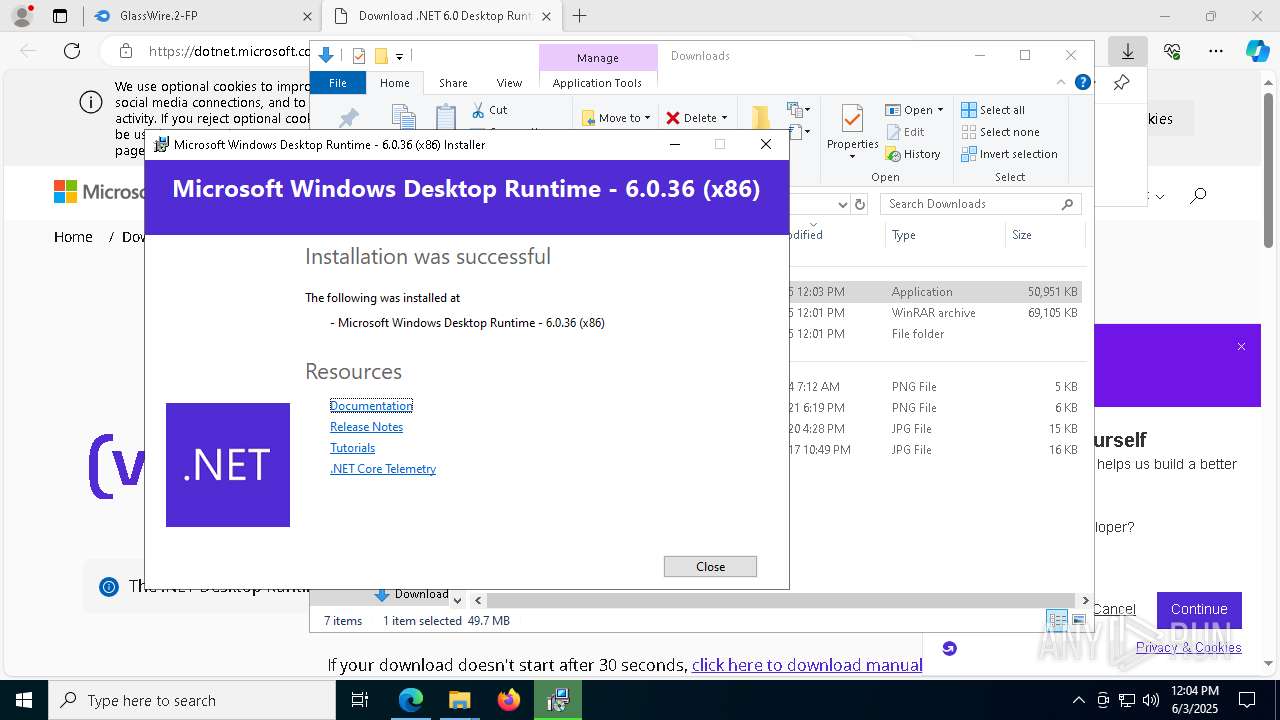
Task: Click the Explorer Help question mark icon
Action: [1082, 82]
